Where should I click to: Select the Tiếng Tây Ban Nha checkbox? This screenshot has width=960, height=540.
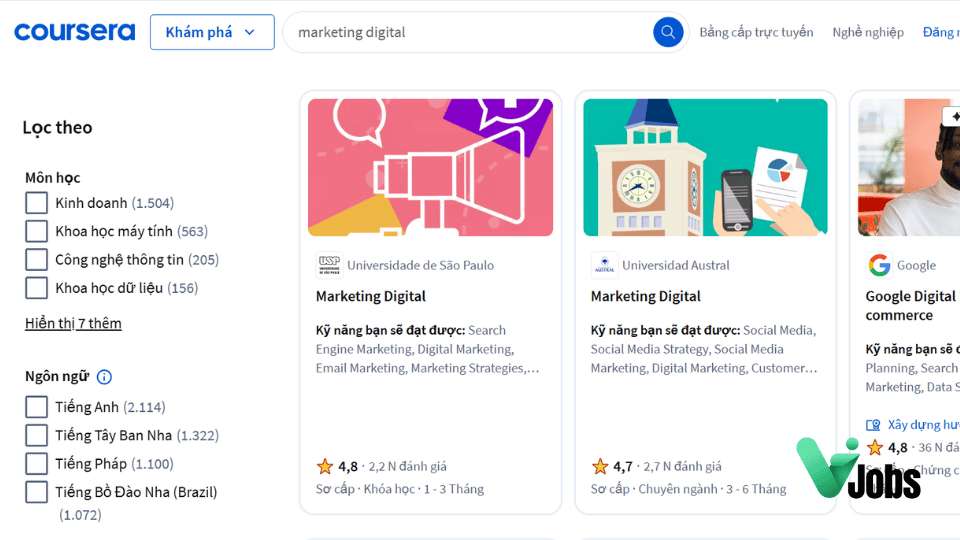[x=36, y=435]
